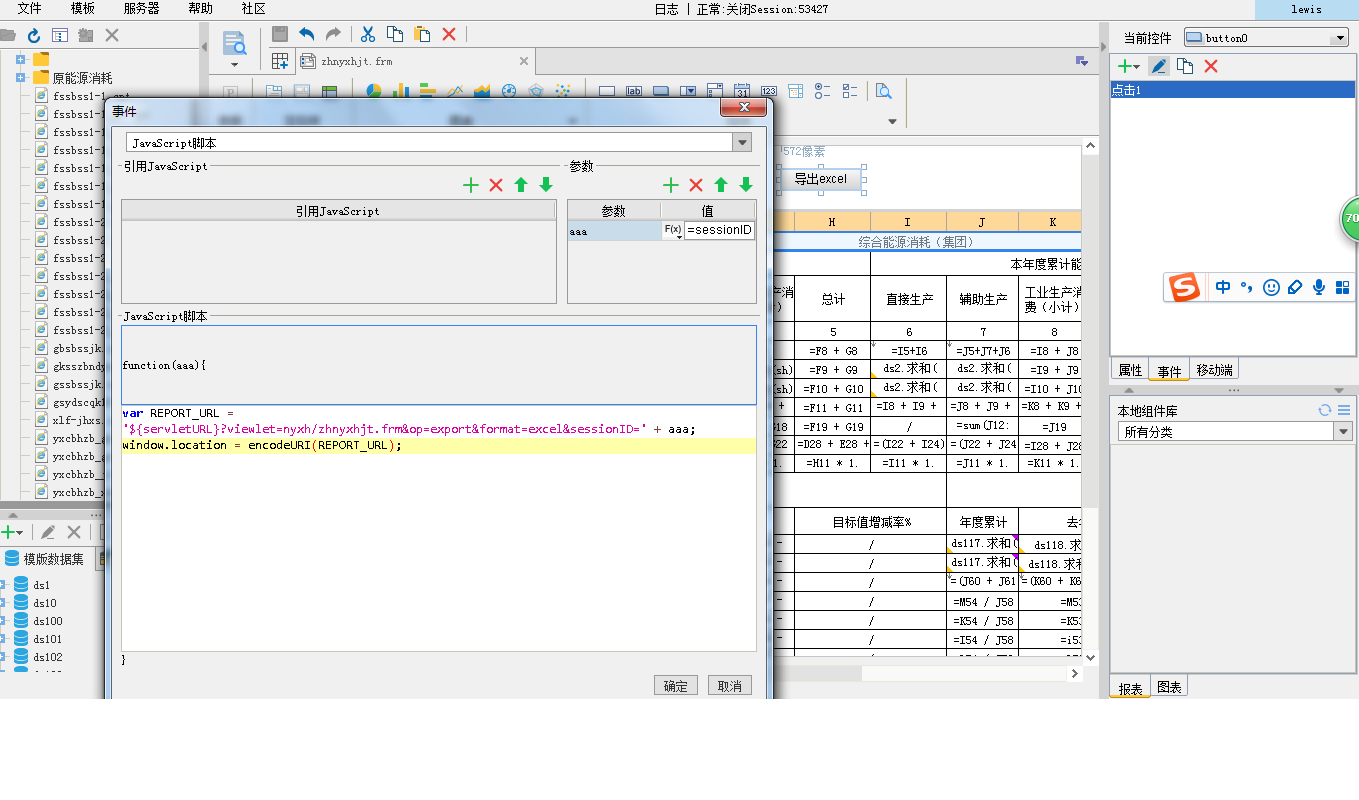Click the Save icon in the main toolbar
Image resolution: width=1359 pixels, height=800 pixels.
[x=280, y=34]
